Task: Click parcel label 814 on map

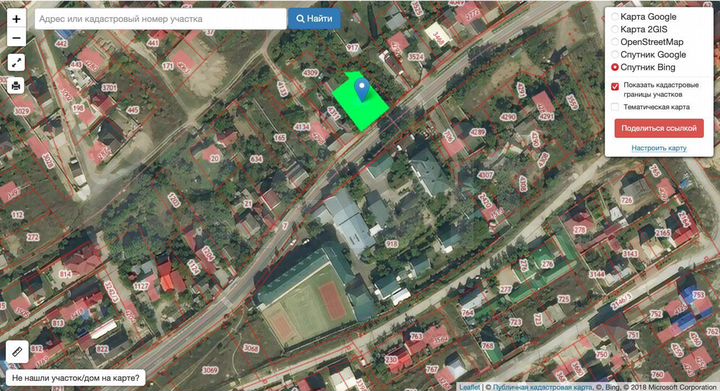Action: coord(65,274)
